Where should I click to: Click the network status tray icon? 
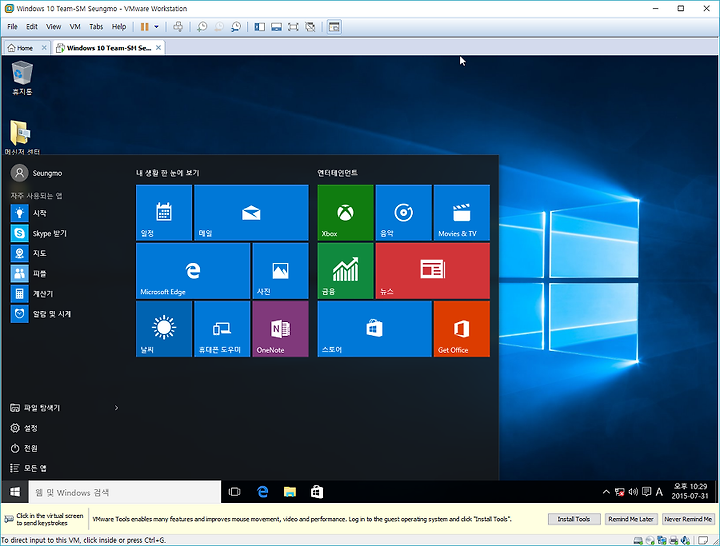[x=619, y=492]
